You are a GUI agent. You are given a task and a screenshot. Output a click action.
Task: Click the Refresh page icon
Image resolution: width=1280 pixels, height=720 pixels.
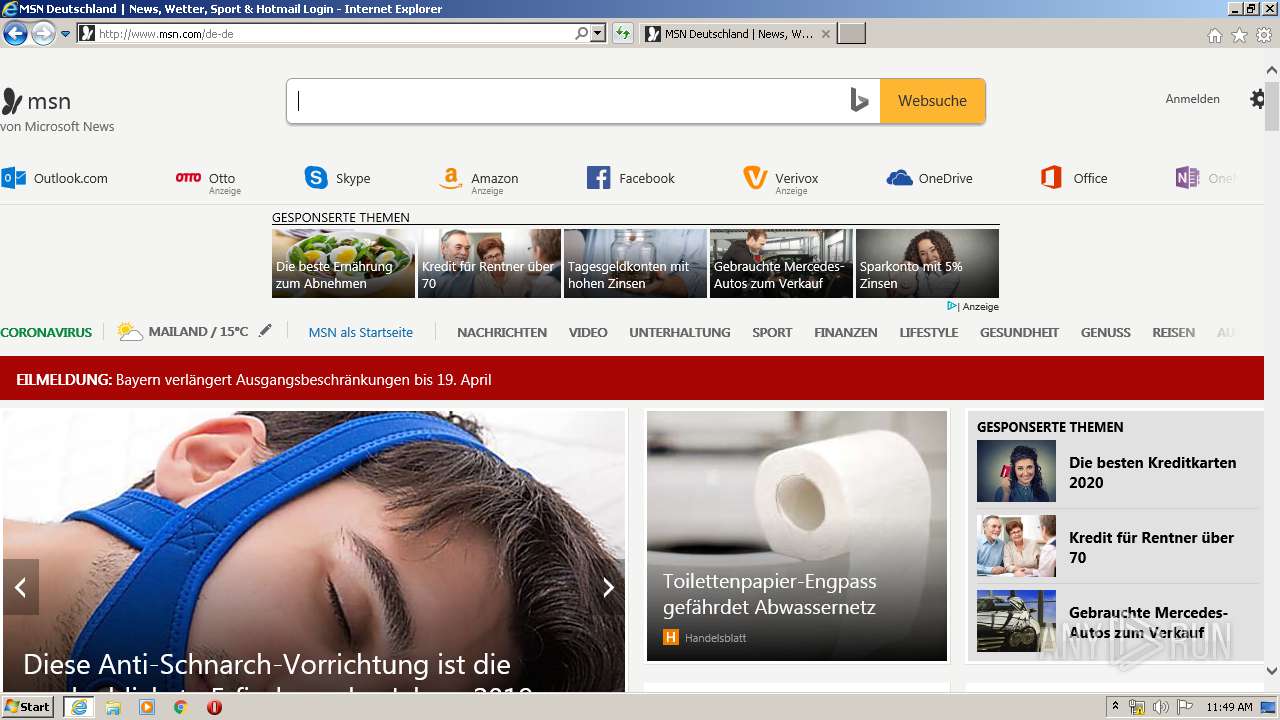[x=623, y=34]
